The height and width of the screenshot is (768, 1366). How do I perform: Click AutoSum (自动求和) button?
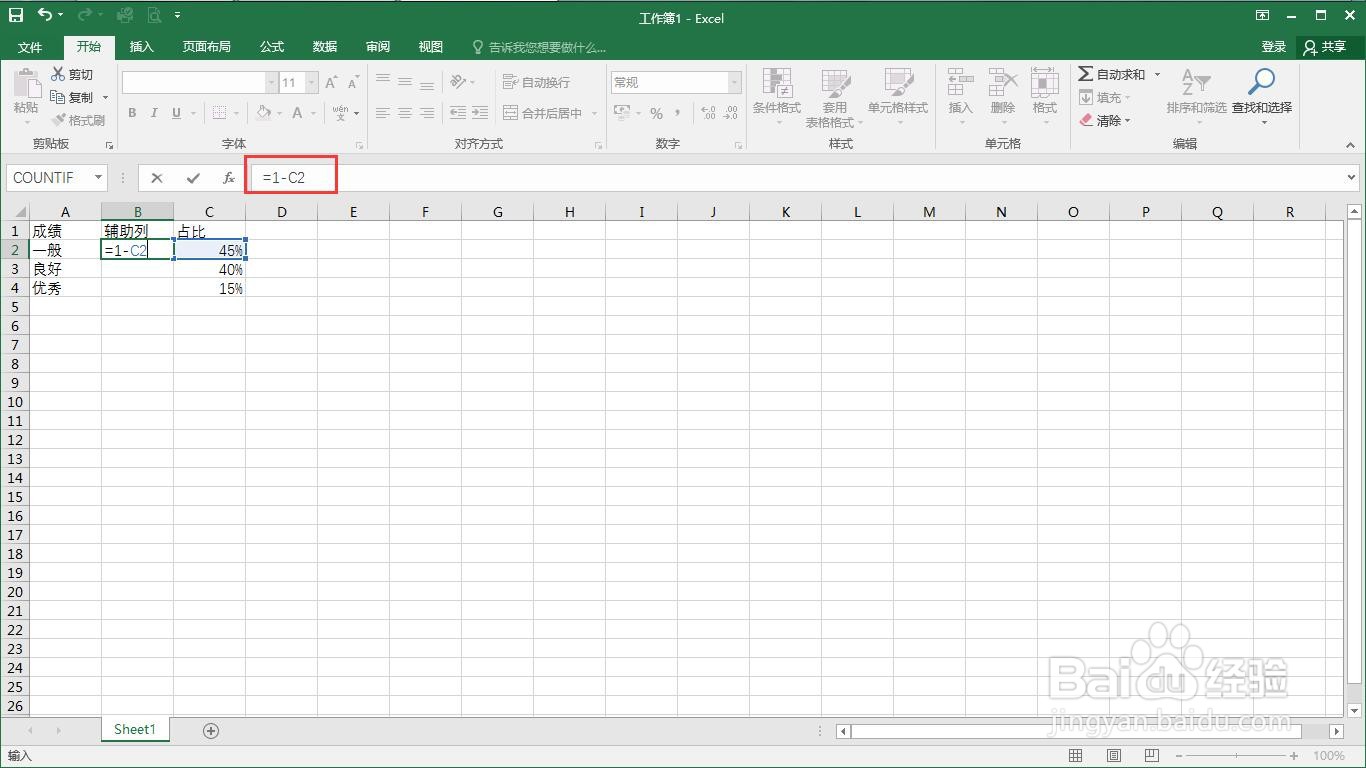point(1112,74)
